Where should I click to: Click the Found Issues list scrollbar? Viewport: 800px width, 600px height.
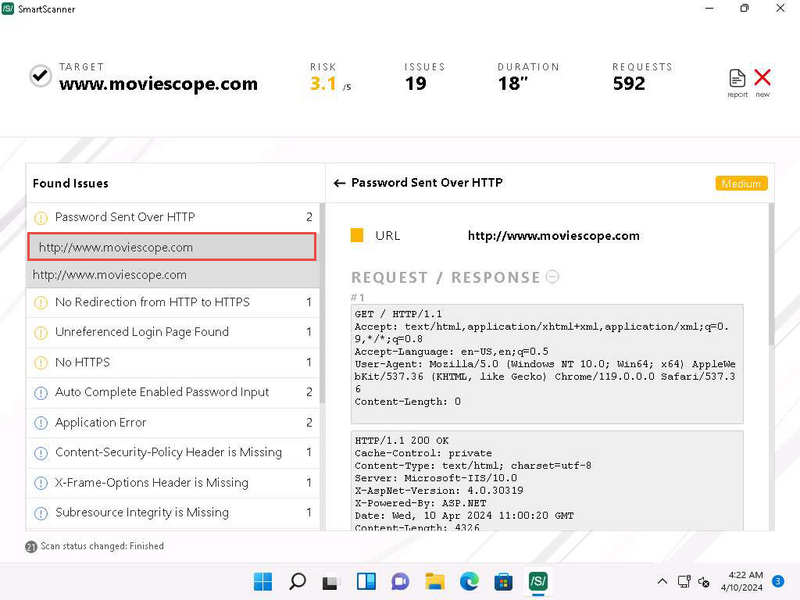(322, 304)
